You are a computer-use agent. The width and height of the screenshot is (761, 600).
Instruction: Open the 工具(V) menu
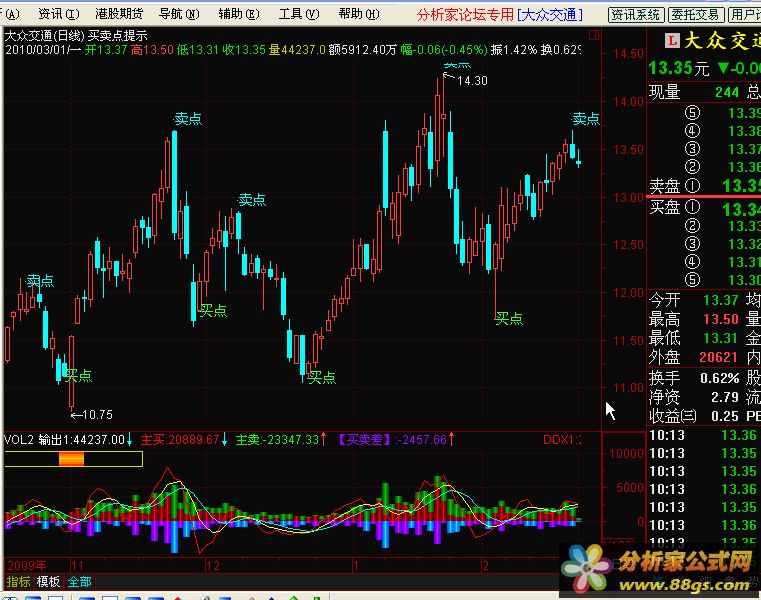point(299,14)
